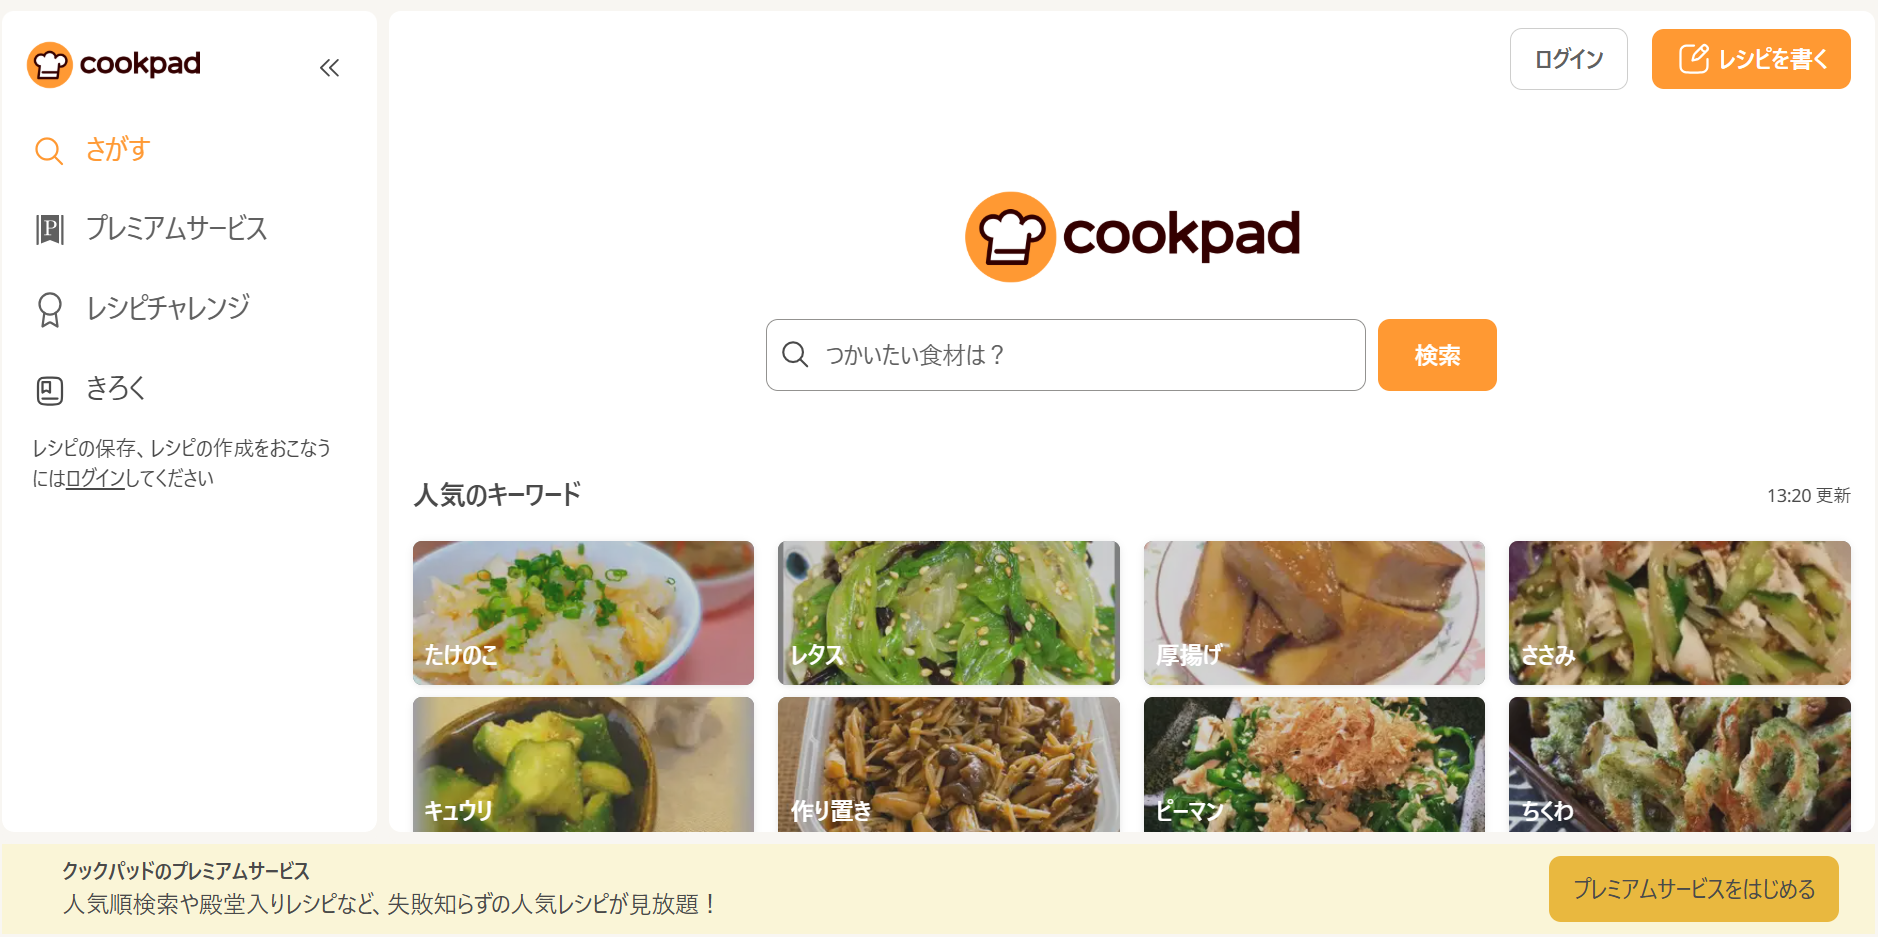
Task: Open the きろく notebook icon
Action: pos(49,390)
